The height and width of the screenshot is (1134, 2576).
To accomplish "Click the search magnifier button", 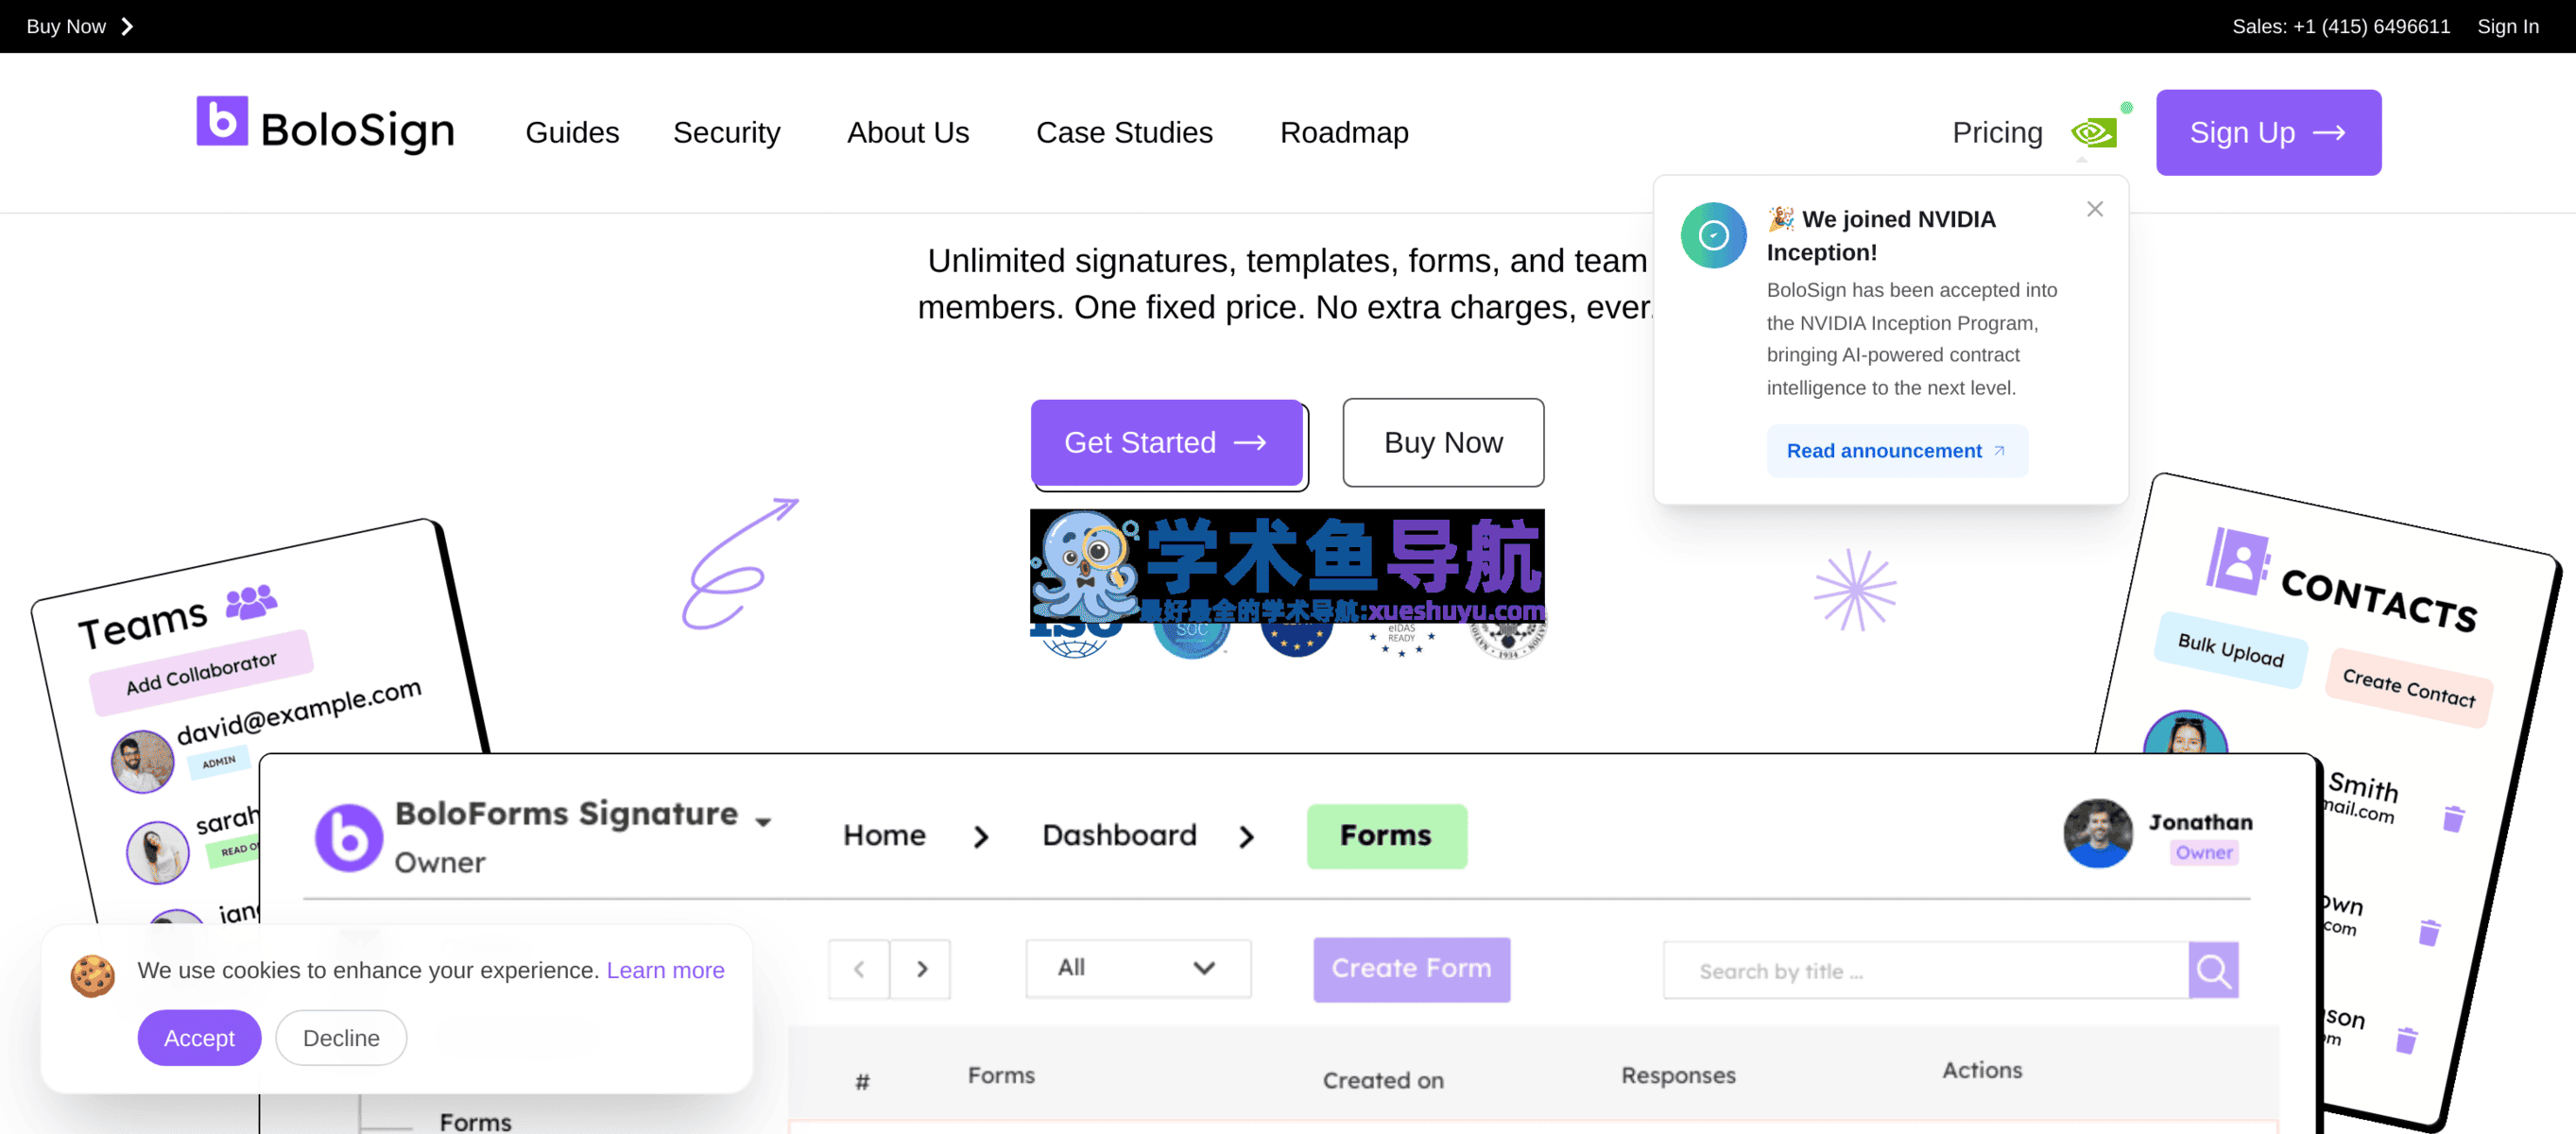I will pos(2213,970).
